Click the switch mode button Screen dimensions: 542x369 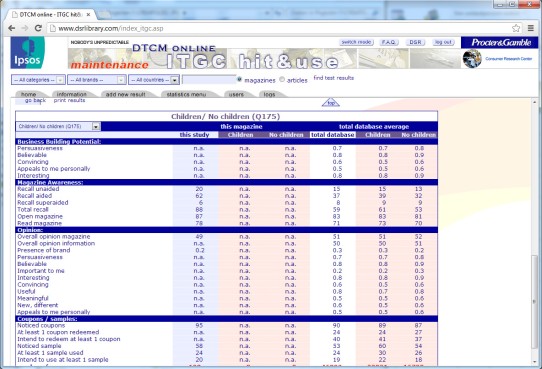click(x=356, y=42)
